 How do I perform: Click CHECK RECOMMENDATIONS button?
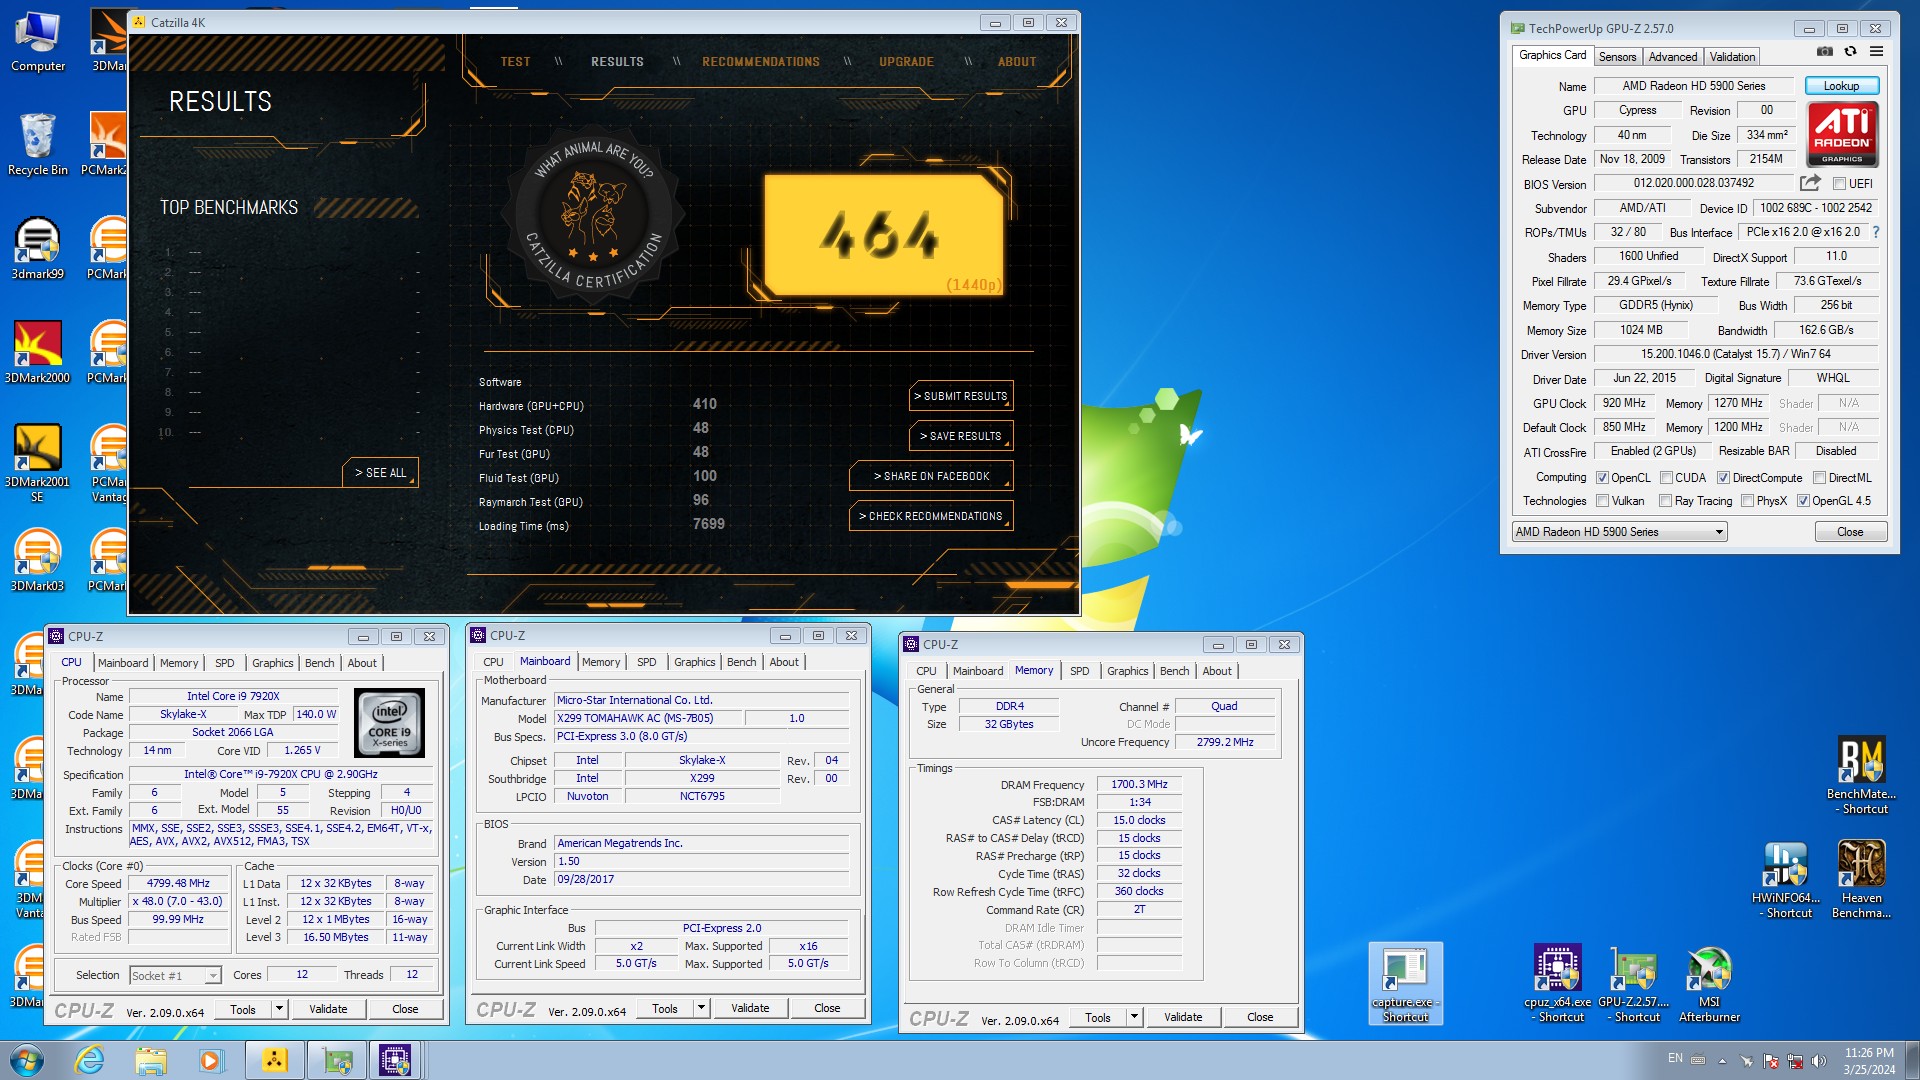pos(931,516)
